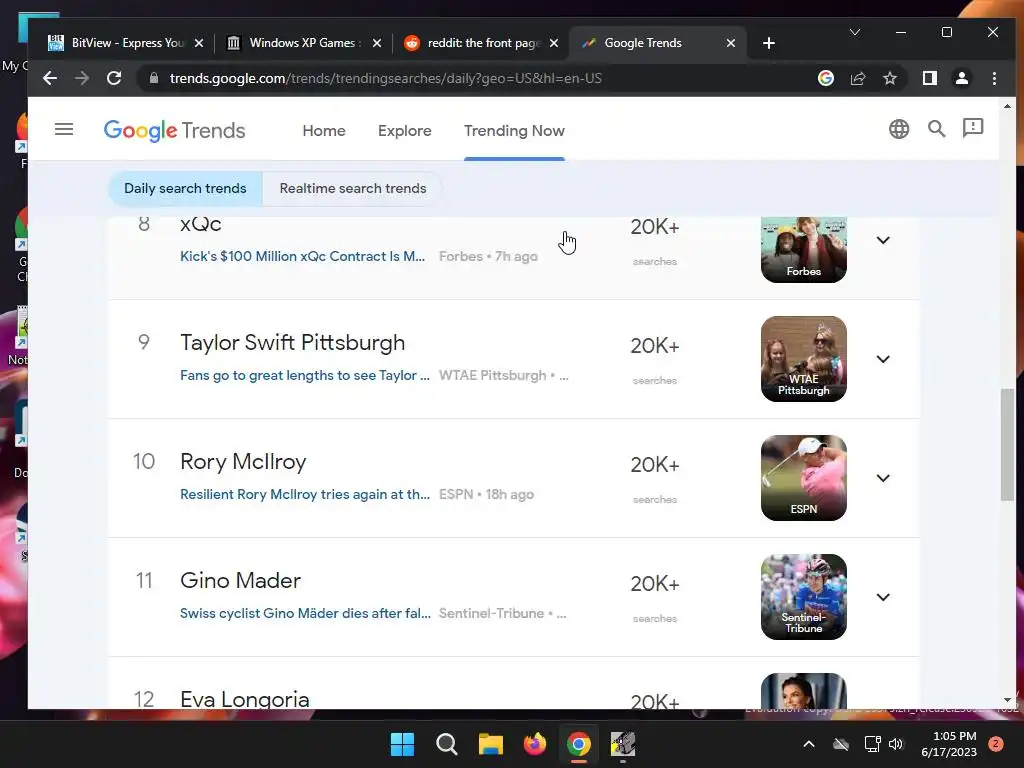
Task: Expand the xQc trend row chevron
Action: pos(883,240)
